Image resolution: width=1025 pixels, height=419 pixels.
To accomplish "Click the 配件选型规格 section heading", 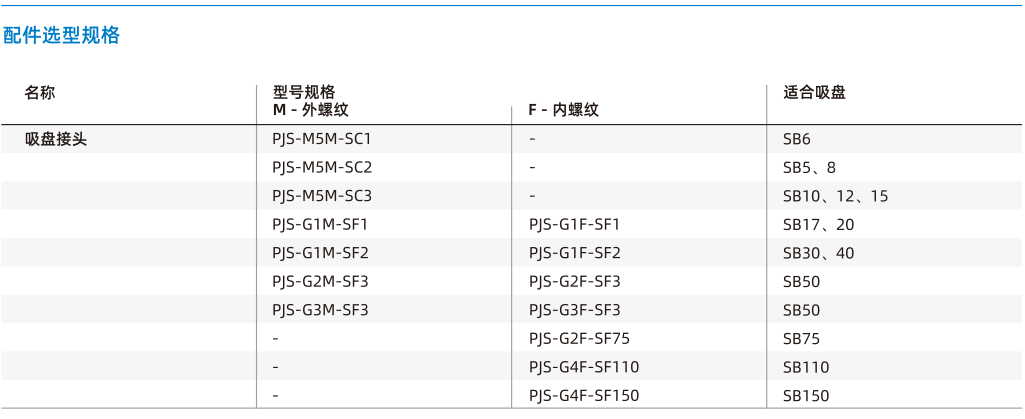I will (62, 35).
